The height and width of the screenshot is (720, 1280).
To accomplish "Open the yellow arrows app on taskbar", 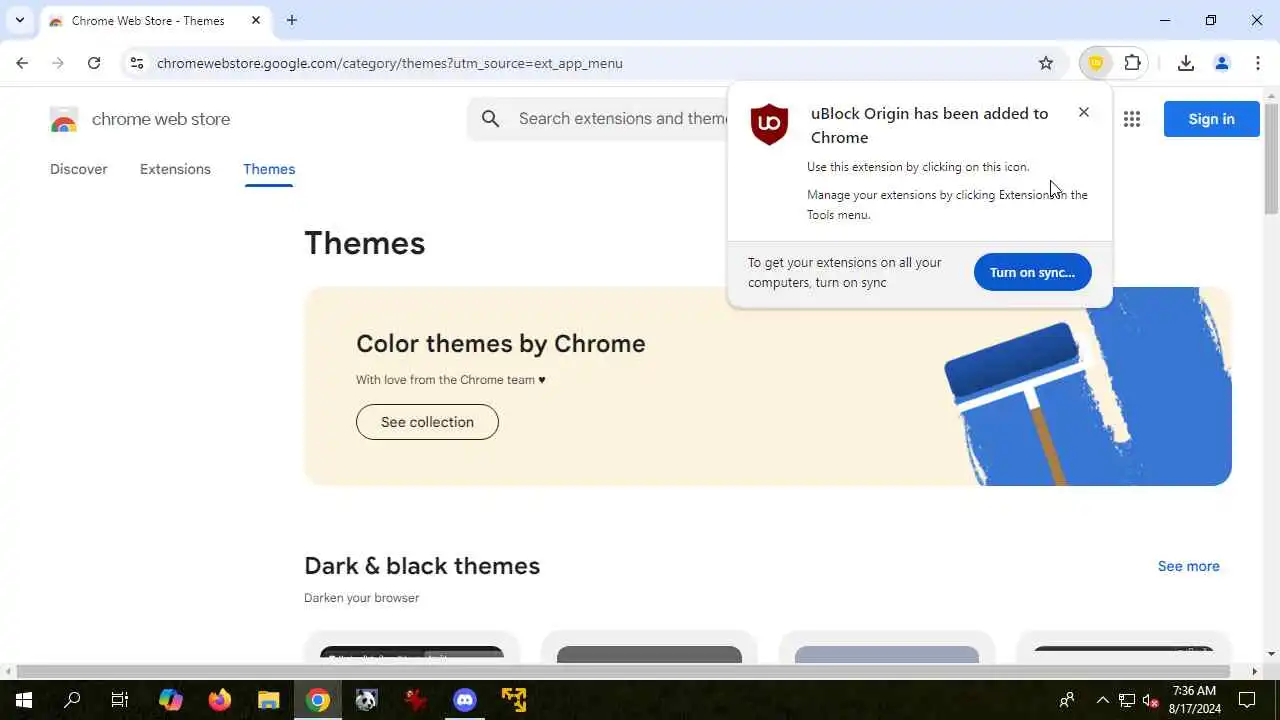I will pos(514,700).
